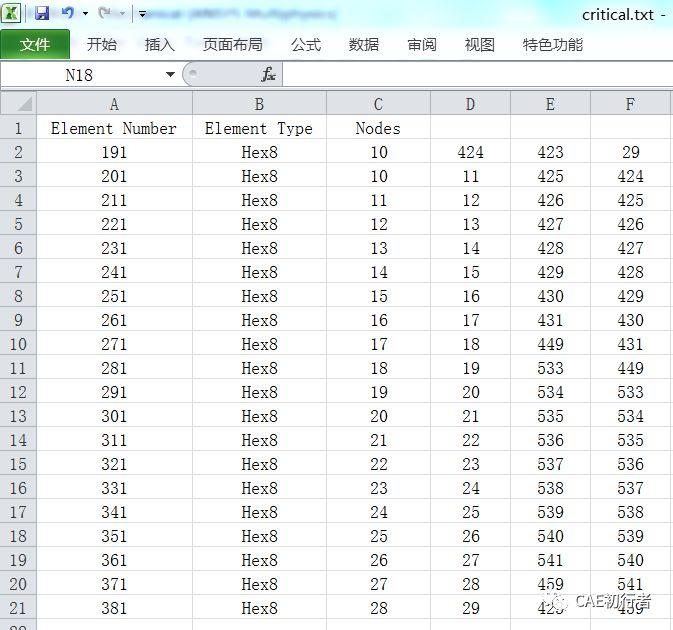Select column B header
The width and height of the screenshot is (673, 630).
click(259, 104)
